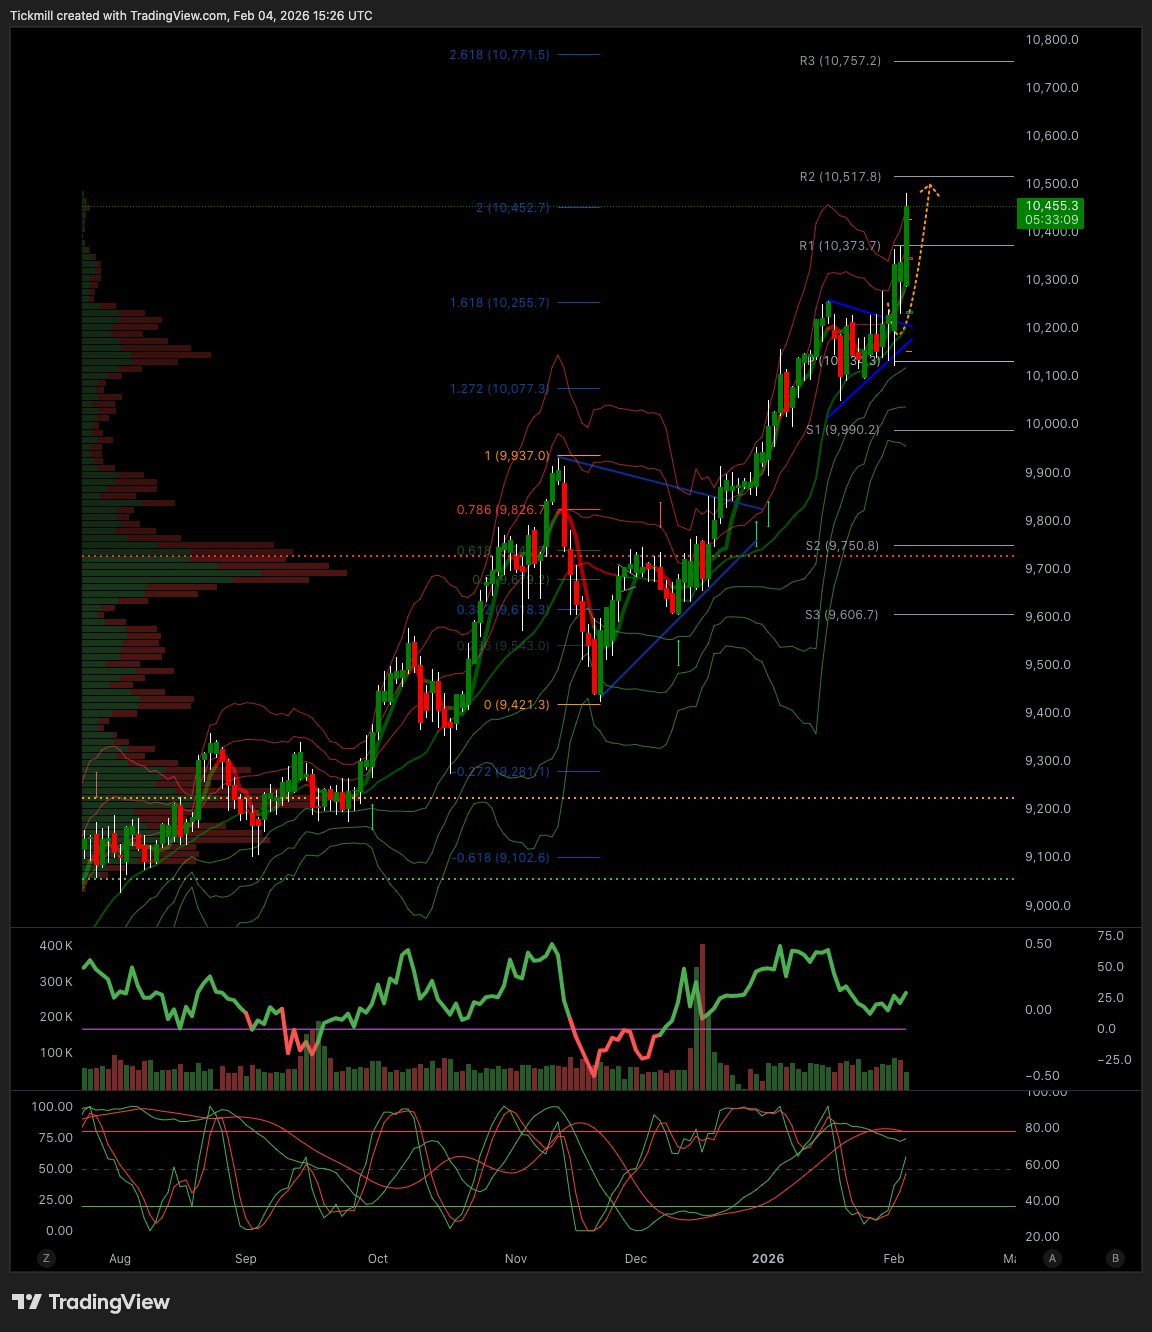Toggle the B price scale mode icon
This screenshot has height=1332, width=1152.
[1114, 1259]
